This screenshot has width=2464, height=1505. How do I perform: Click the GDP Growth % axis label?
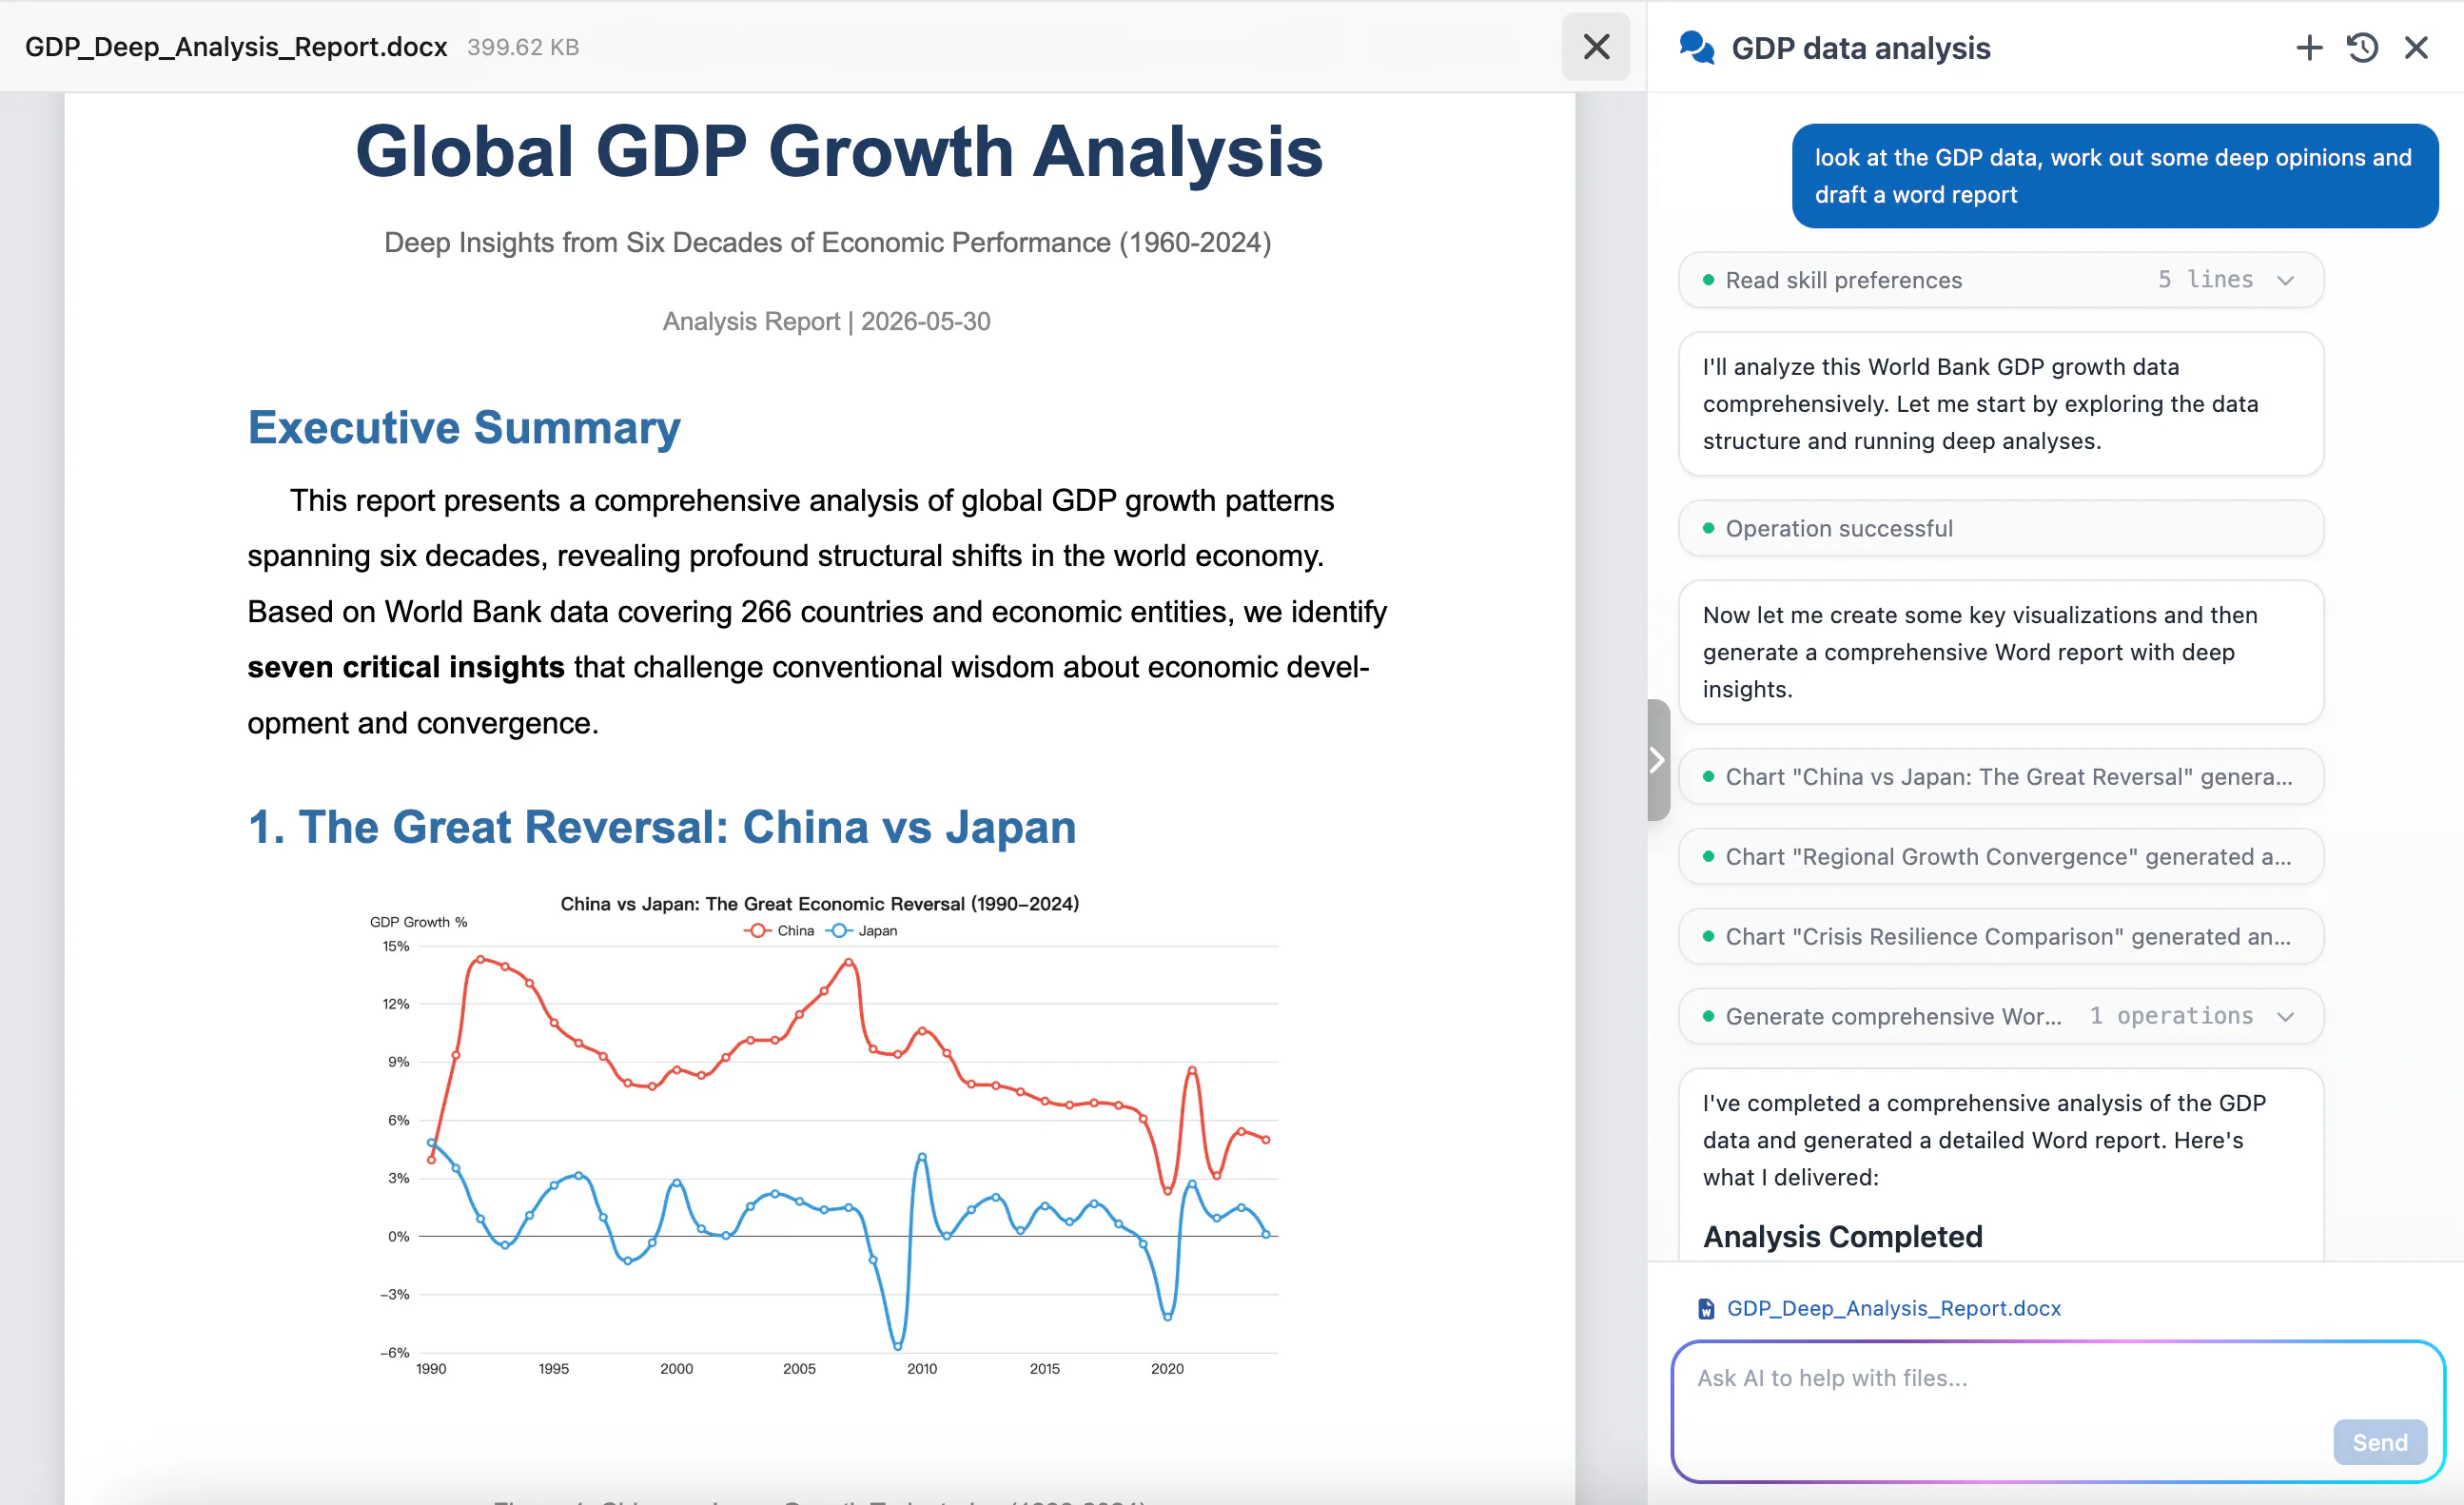coord(418,922)
